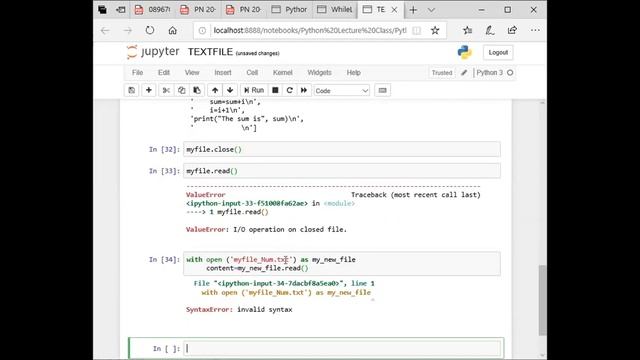Viewport: 640px width, 360px height.
Task: Switch to the WhileL tab
Action: pyautogui.click(x=335, y=9)
